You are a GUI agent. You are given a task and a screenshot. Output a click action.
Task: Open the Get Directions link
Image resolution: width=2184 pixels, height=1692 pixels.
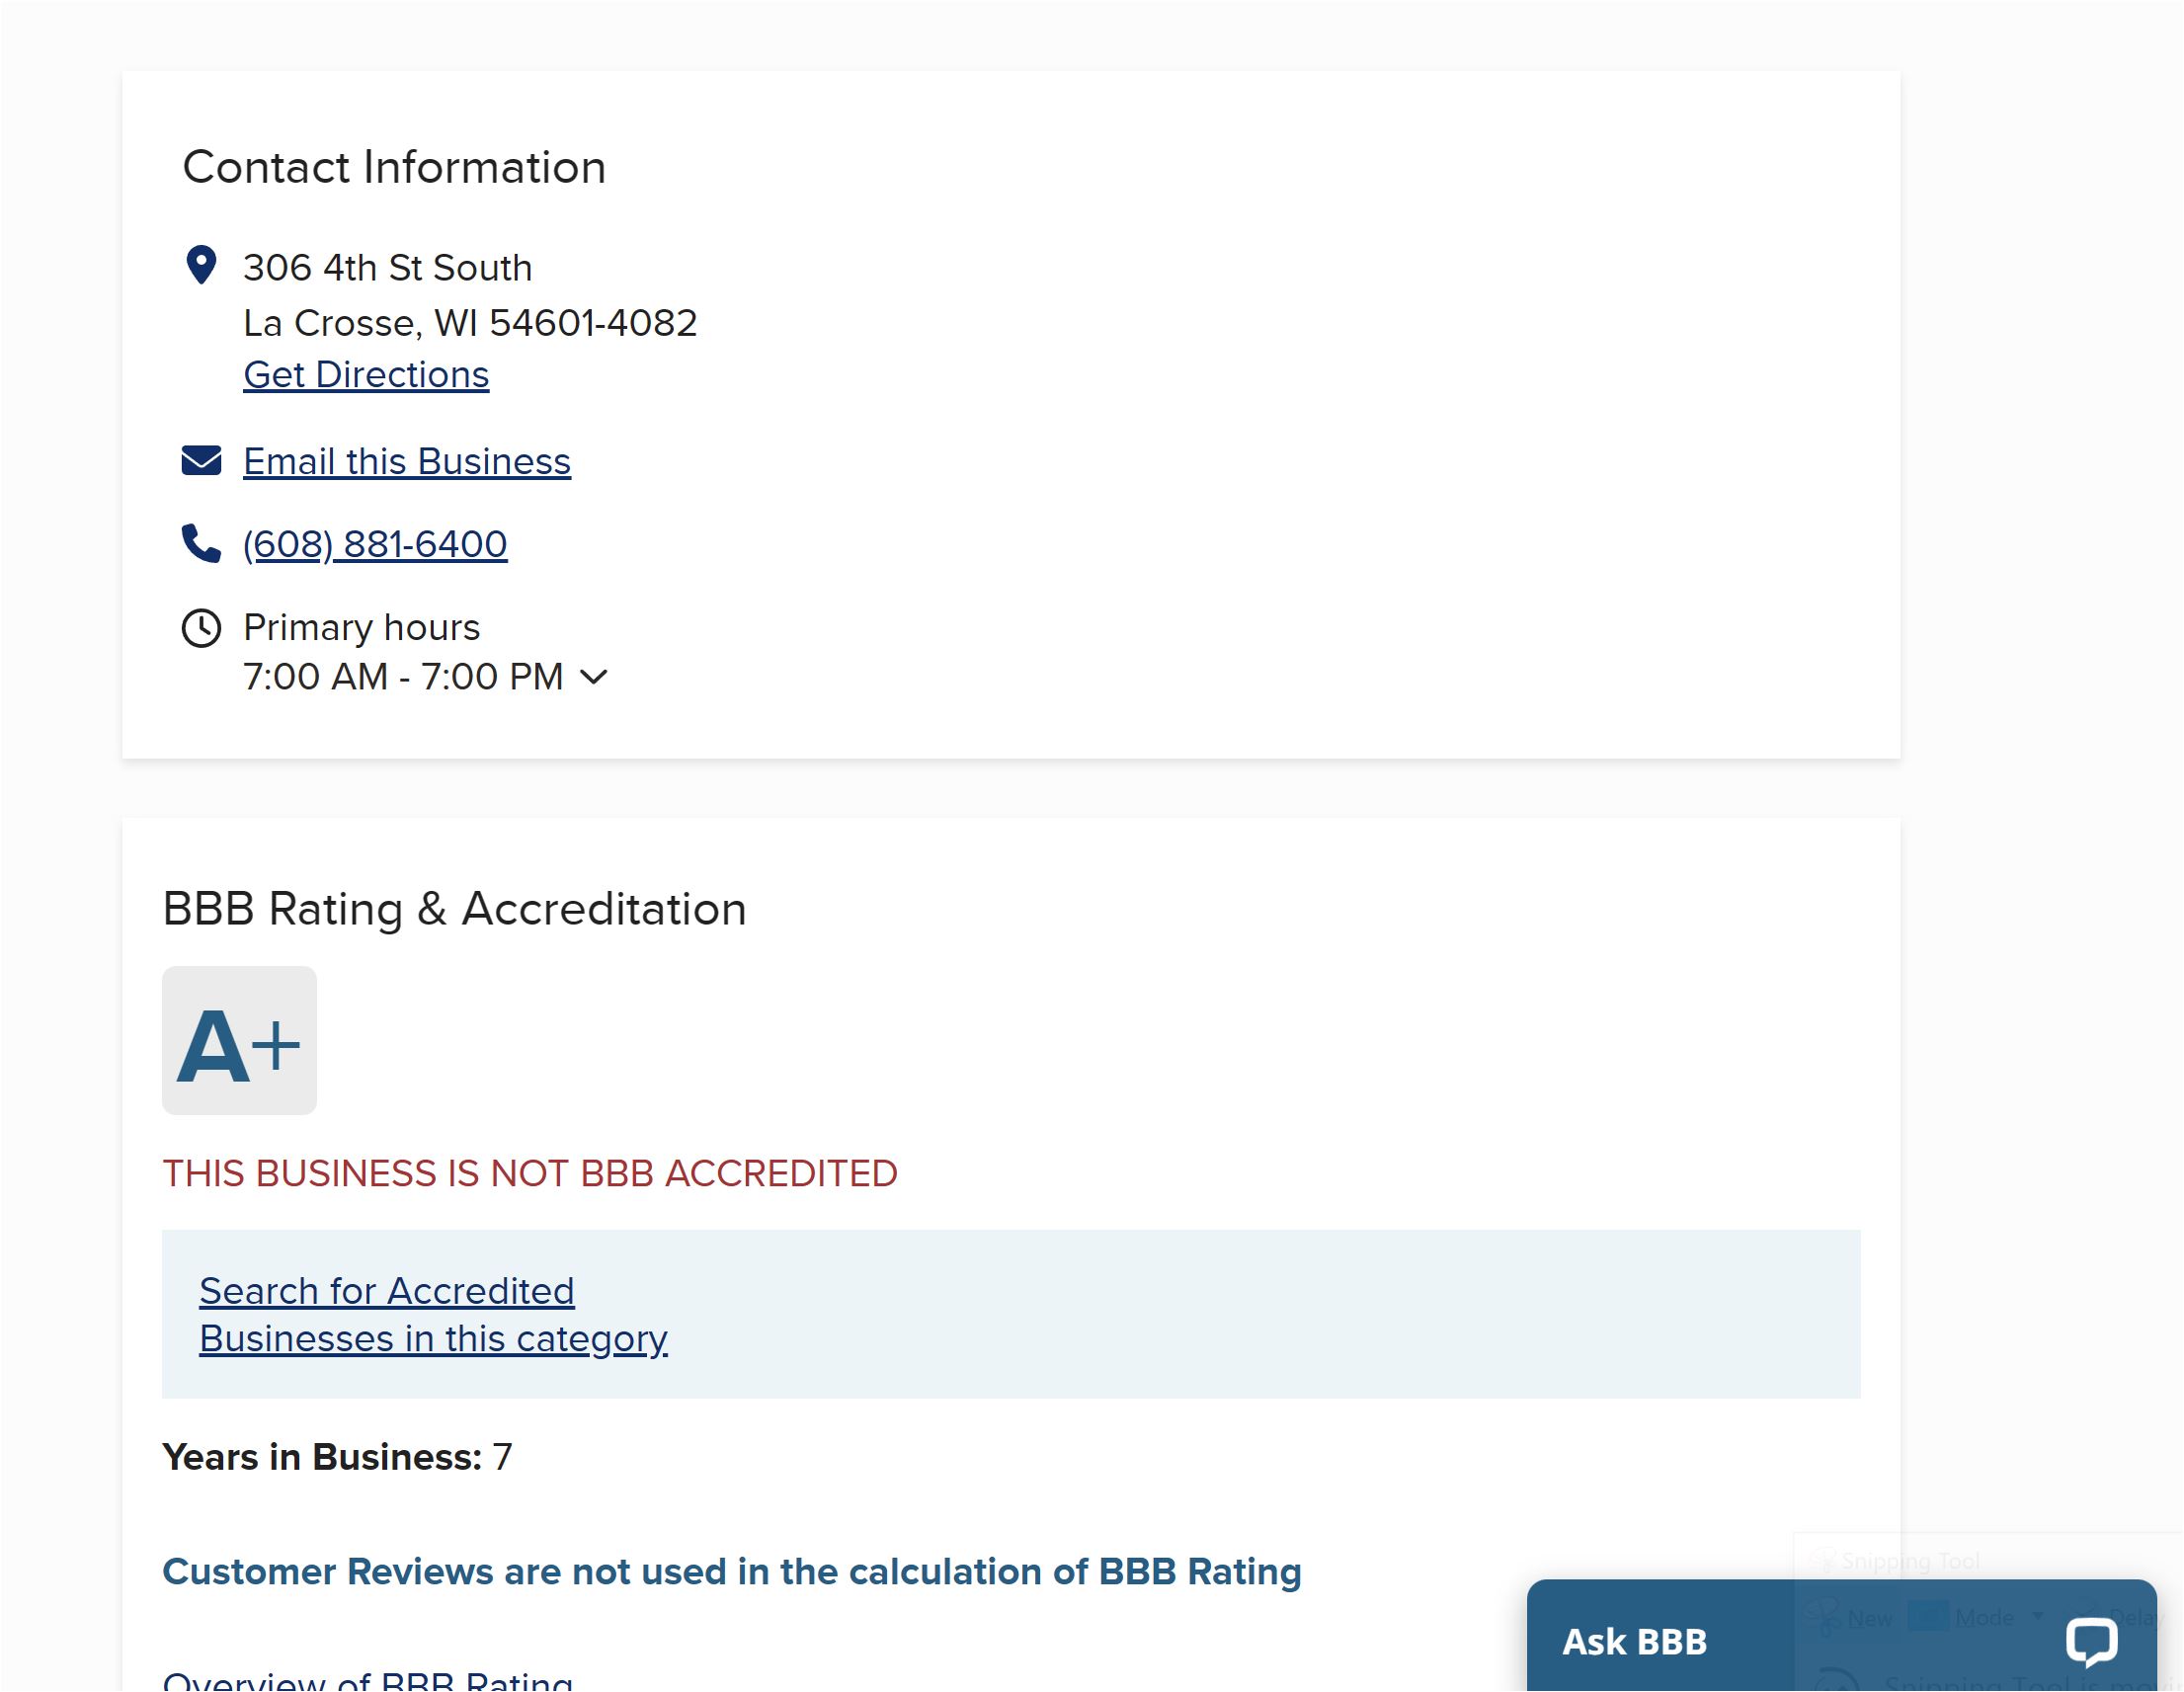(366, 374)
